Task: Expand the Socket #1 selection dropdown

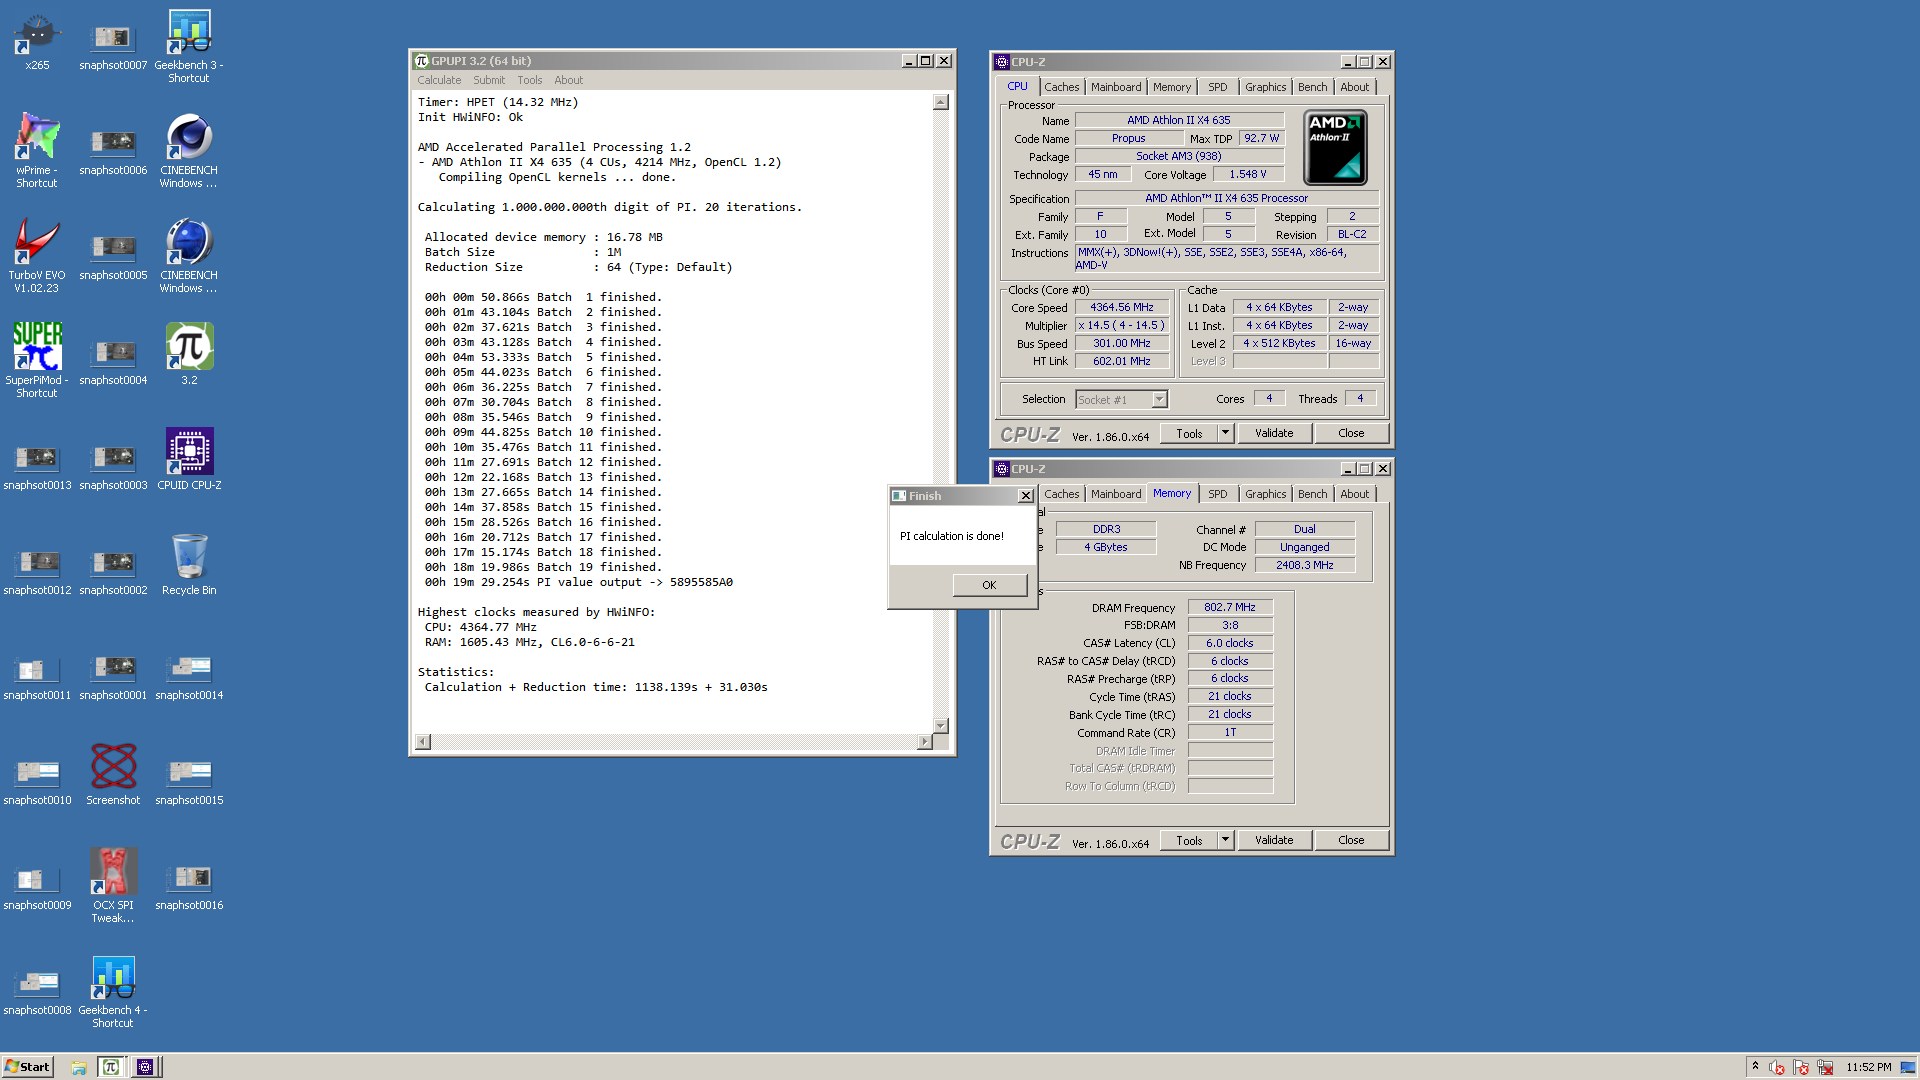Action: click(x=1159, y=399)
